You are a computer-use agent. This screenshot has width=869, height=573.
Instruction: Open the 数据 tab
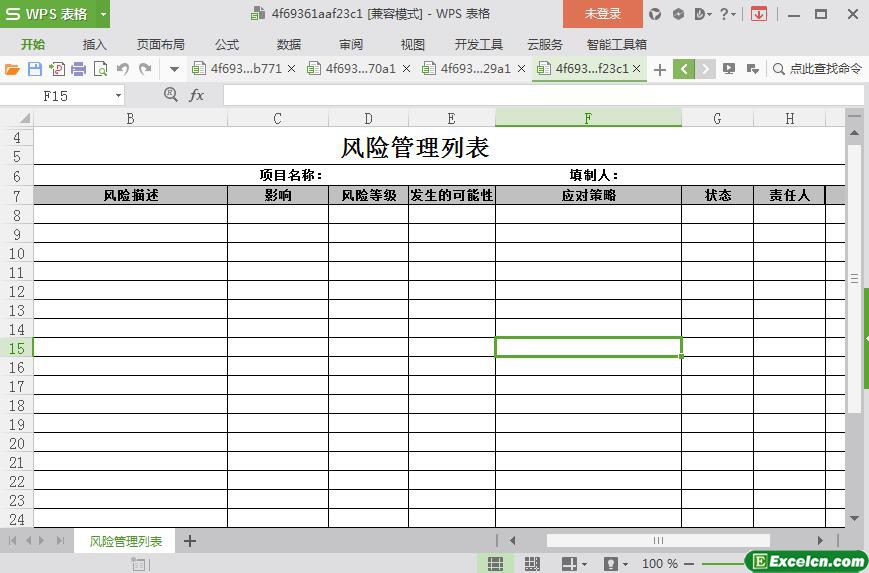tap(289, 44)
